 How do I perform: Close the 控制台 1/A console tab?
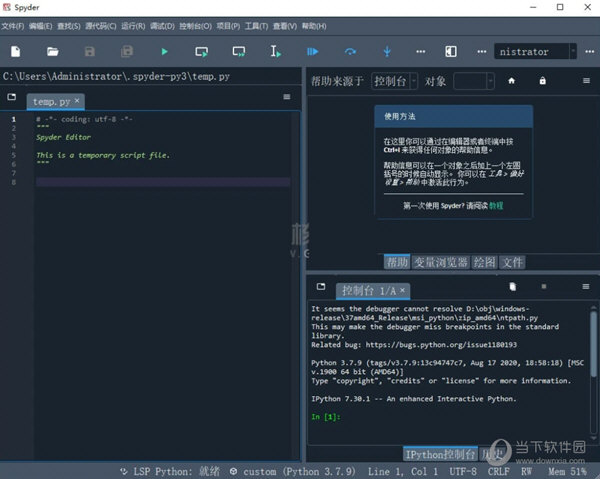[x=402, y=290]
